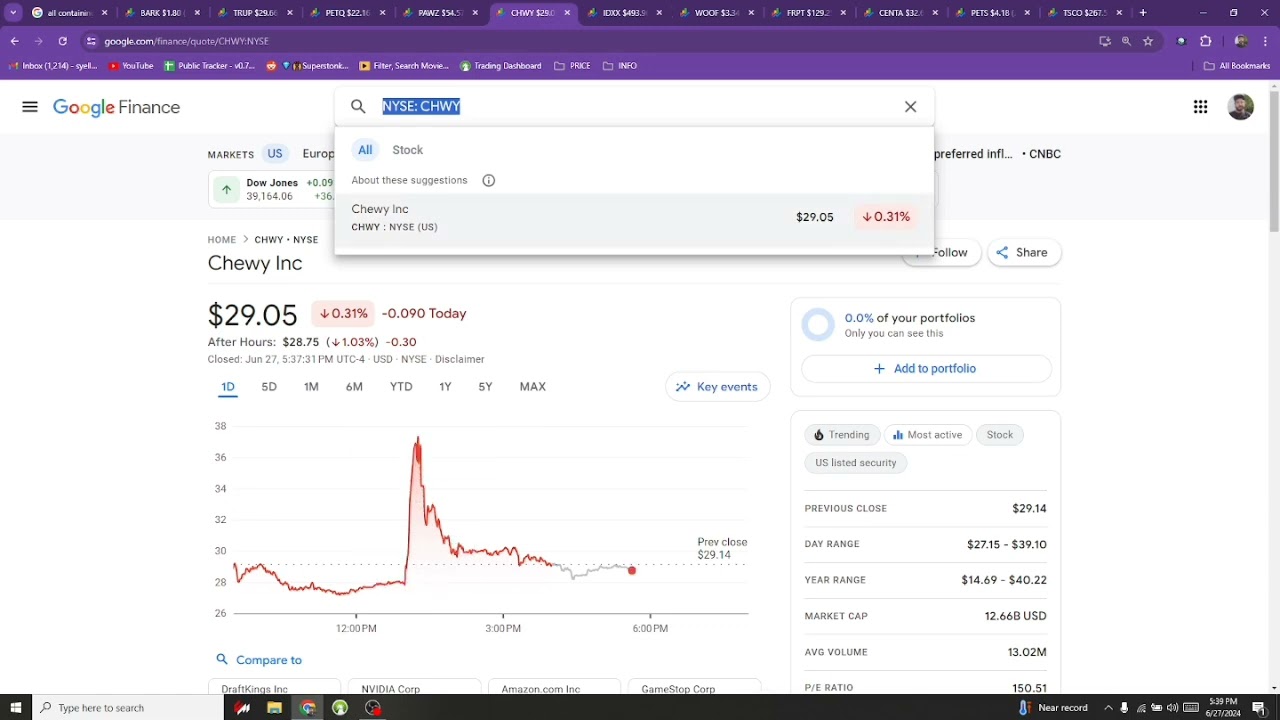Click the Google Finance logo
The height and width of the screenshot is (720, 1280).
(x=117, y=107)
